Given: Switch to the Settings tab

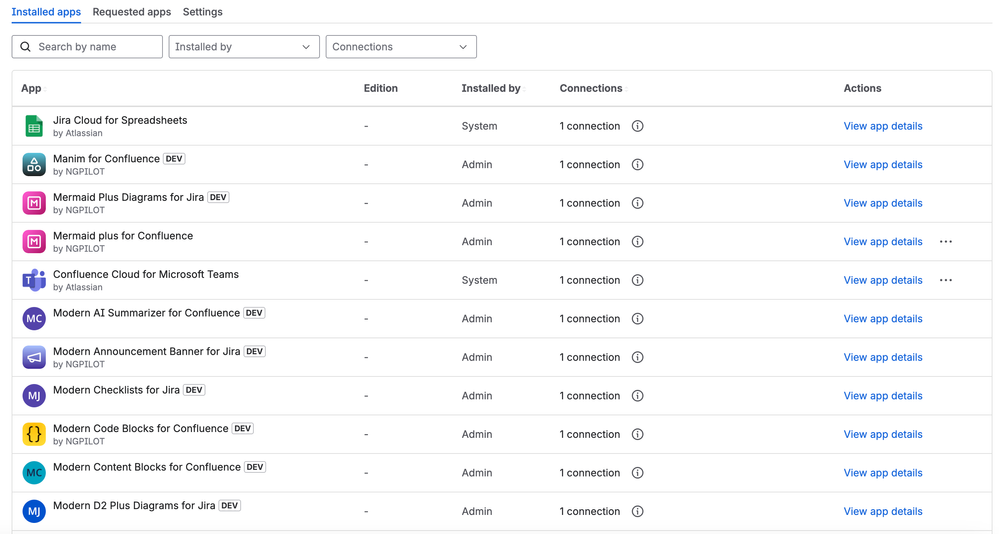Looking at the screenshot, I should 203,12.
